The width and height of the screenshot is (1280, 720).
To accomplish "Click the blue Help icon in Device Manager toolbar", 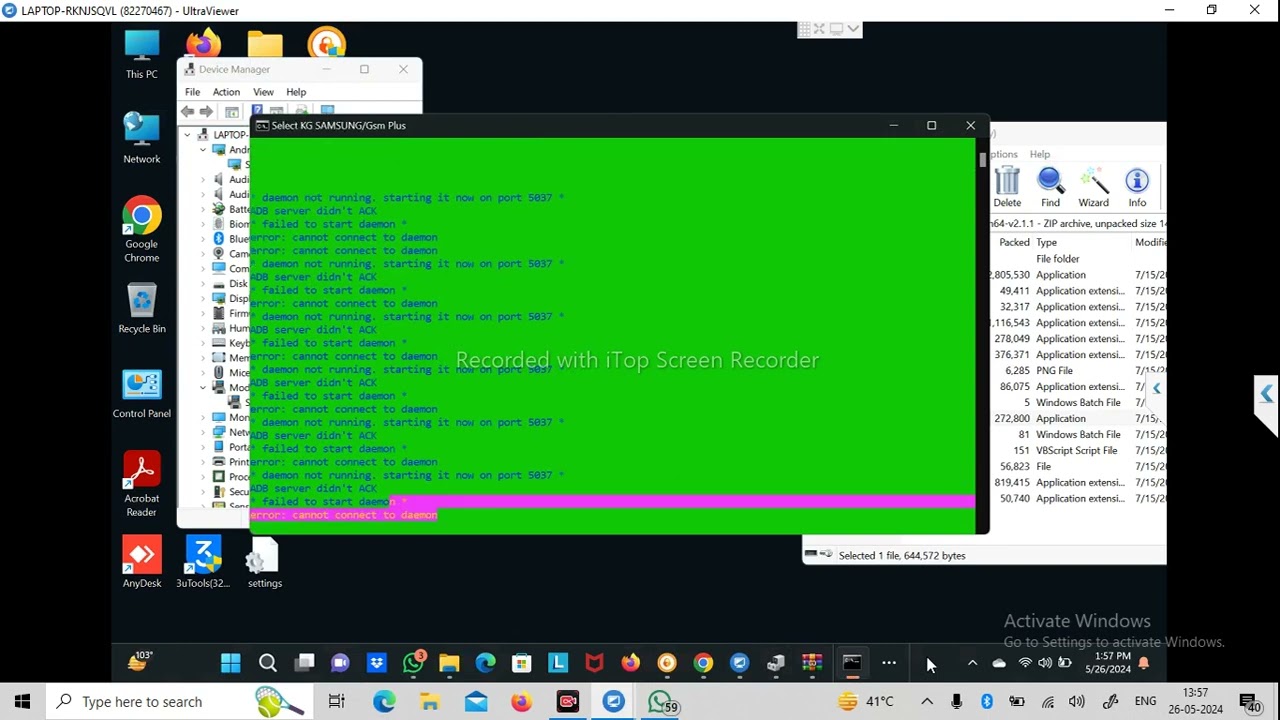I will pos(257,111).
